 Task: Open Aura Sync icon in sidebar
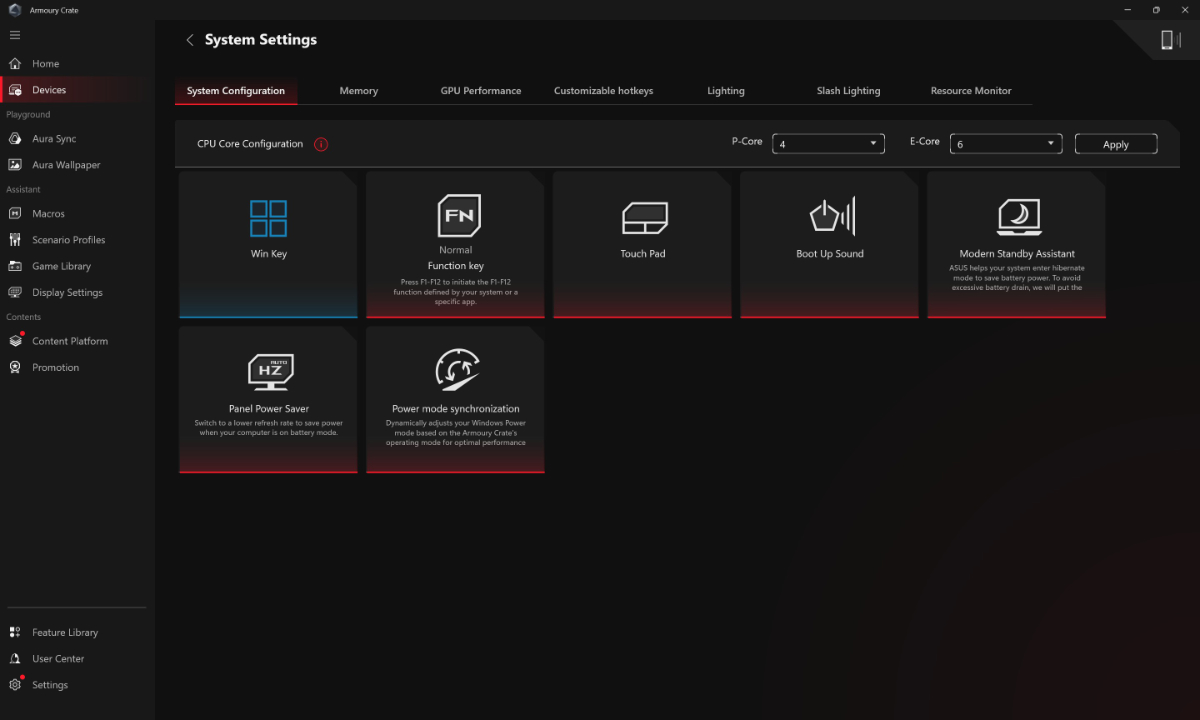tap(15, 139)
